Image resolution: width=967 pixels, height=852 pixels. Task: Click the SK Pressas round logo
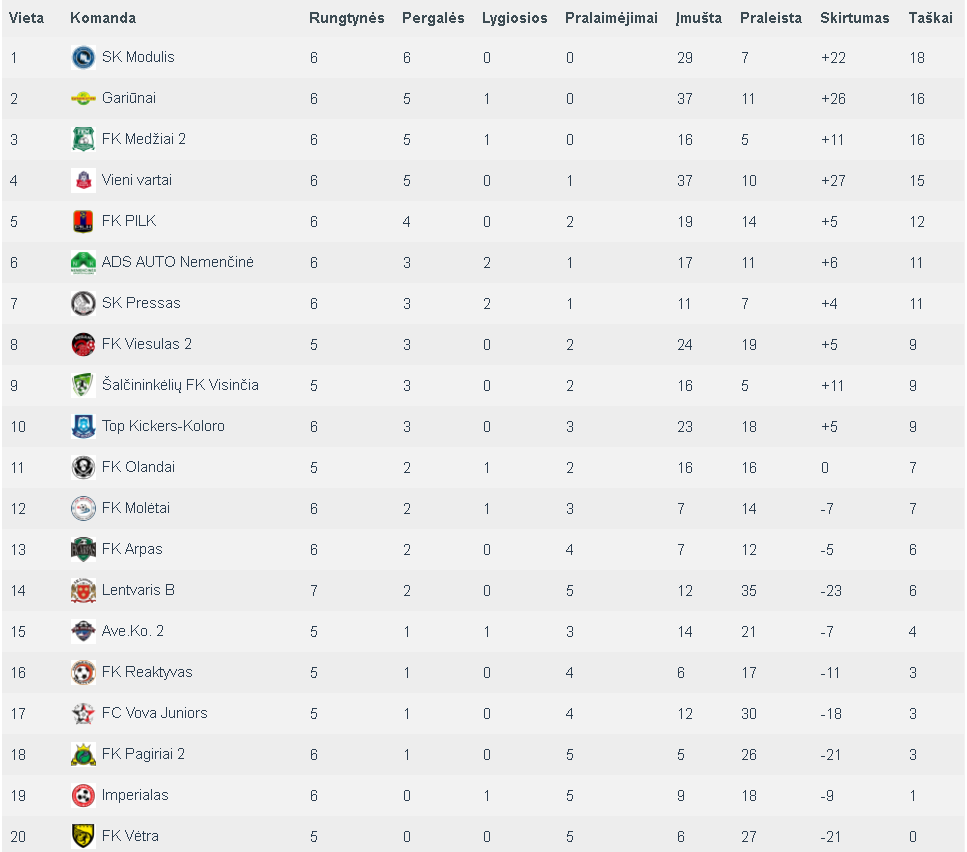click(83, 303)
